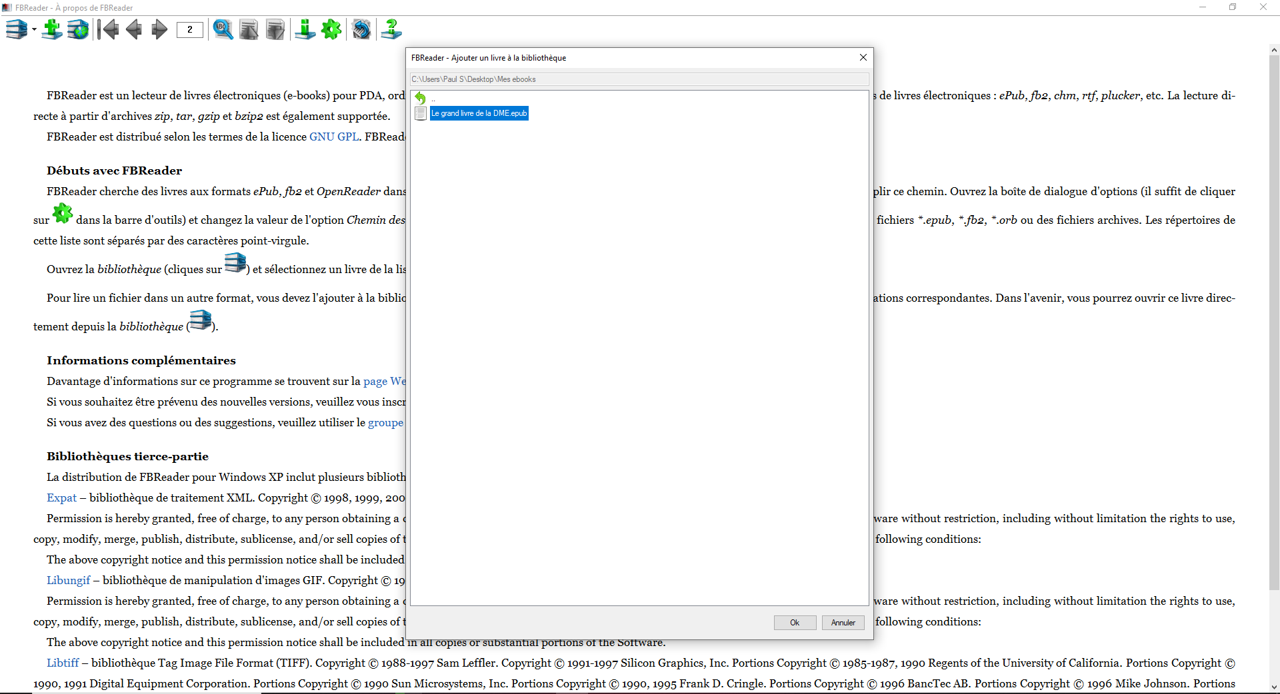Go back with the left arrow icon
This screenshot has width=1280, height=694.
pos(134,29)
